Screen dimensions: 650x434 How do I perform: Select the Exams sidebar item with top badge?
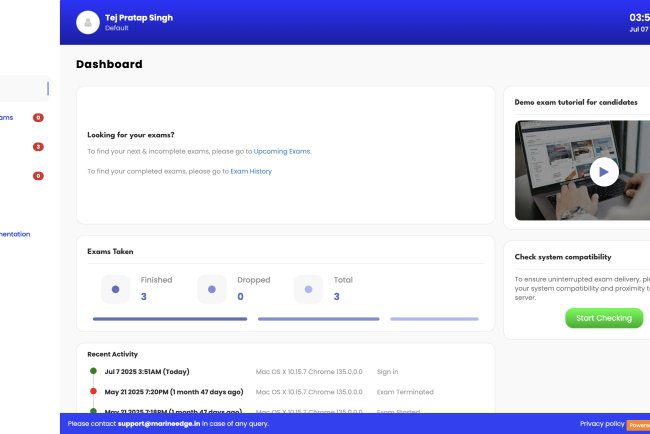pos(8,117)
